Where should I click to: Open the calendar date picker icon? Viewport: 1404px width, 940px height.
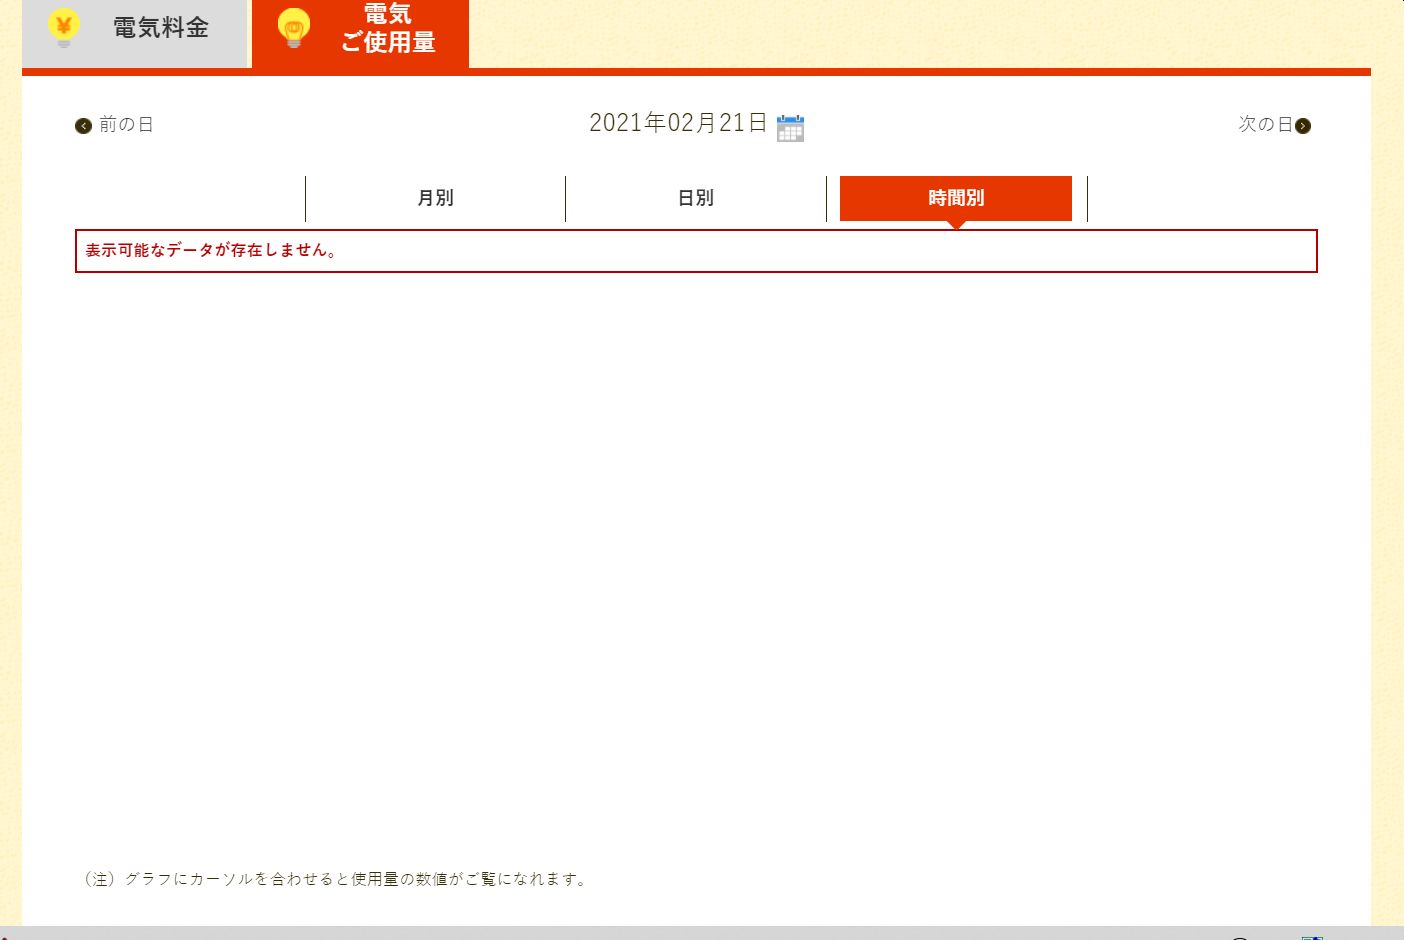point(790,128)
